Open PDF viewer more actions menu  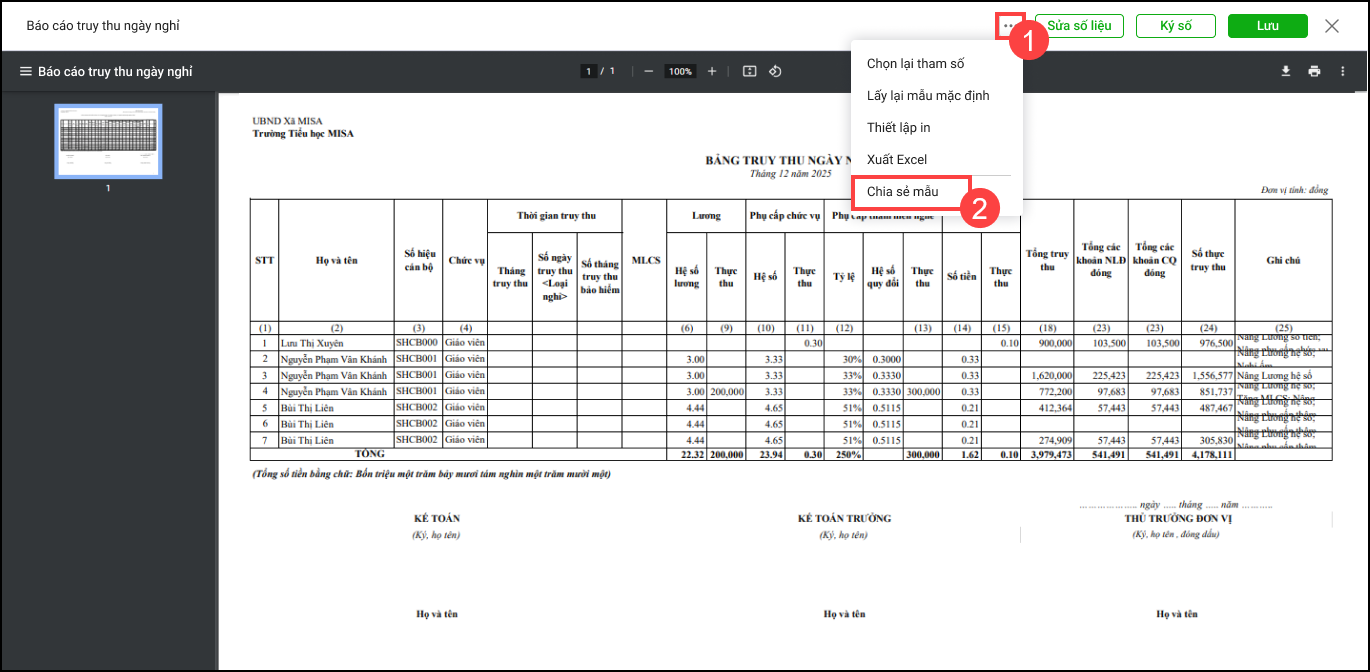point(1343,72)
